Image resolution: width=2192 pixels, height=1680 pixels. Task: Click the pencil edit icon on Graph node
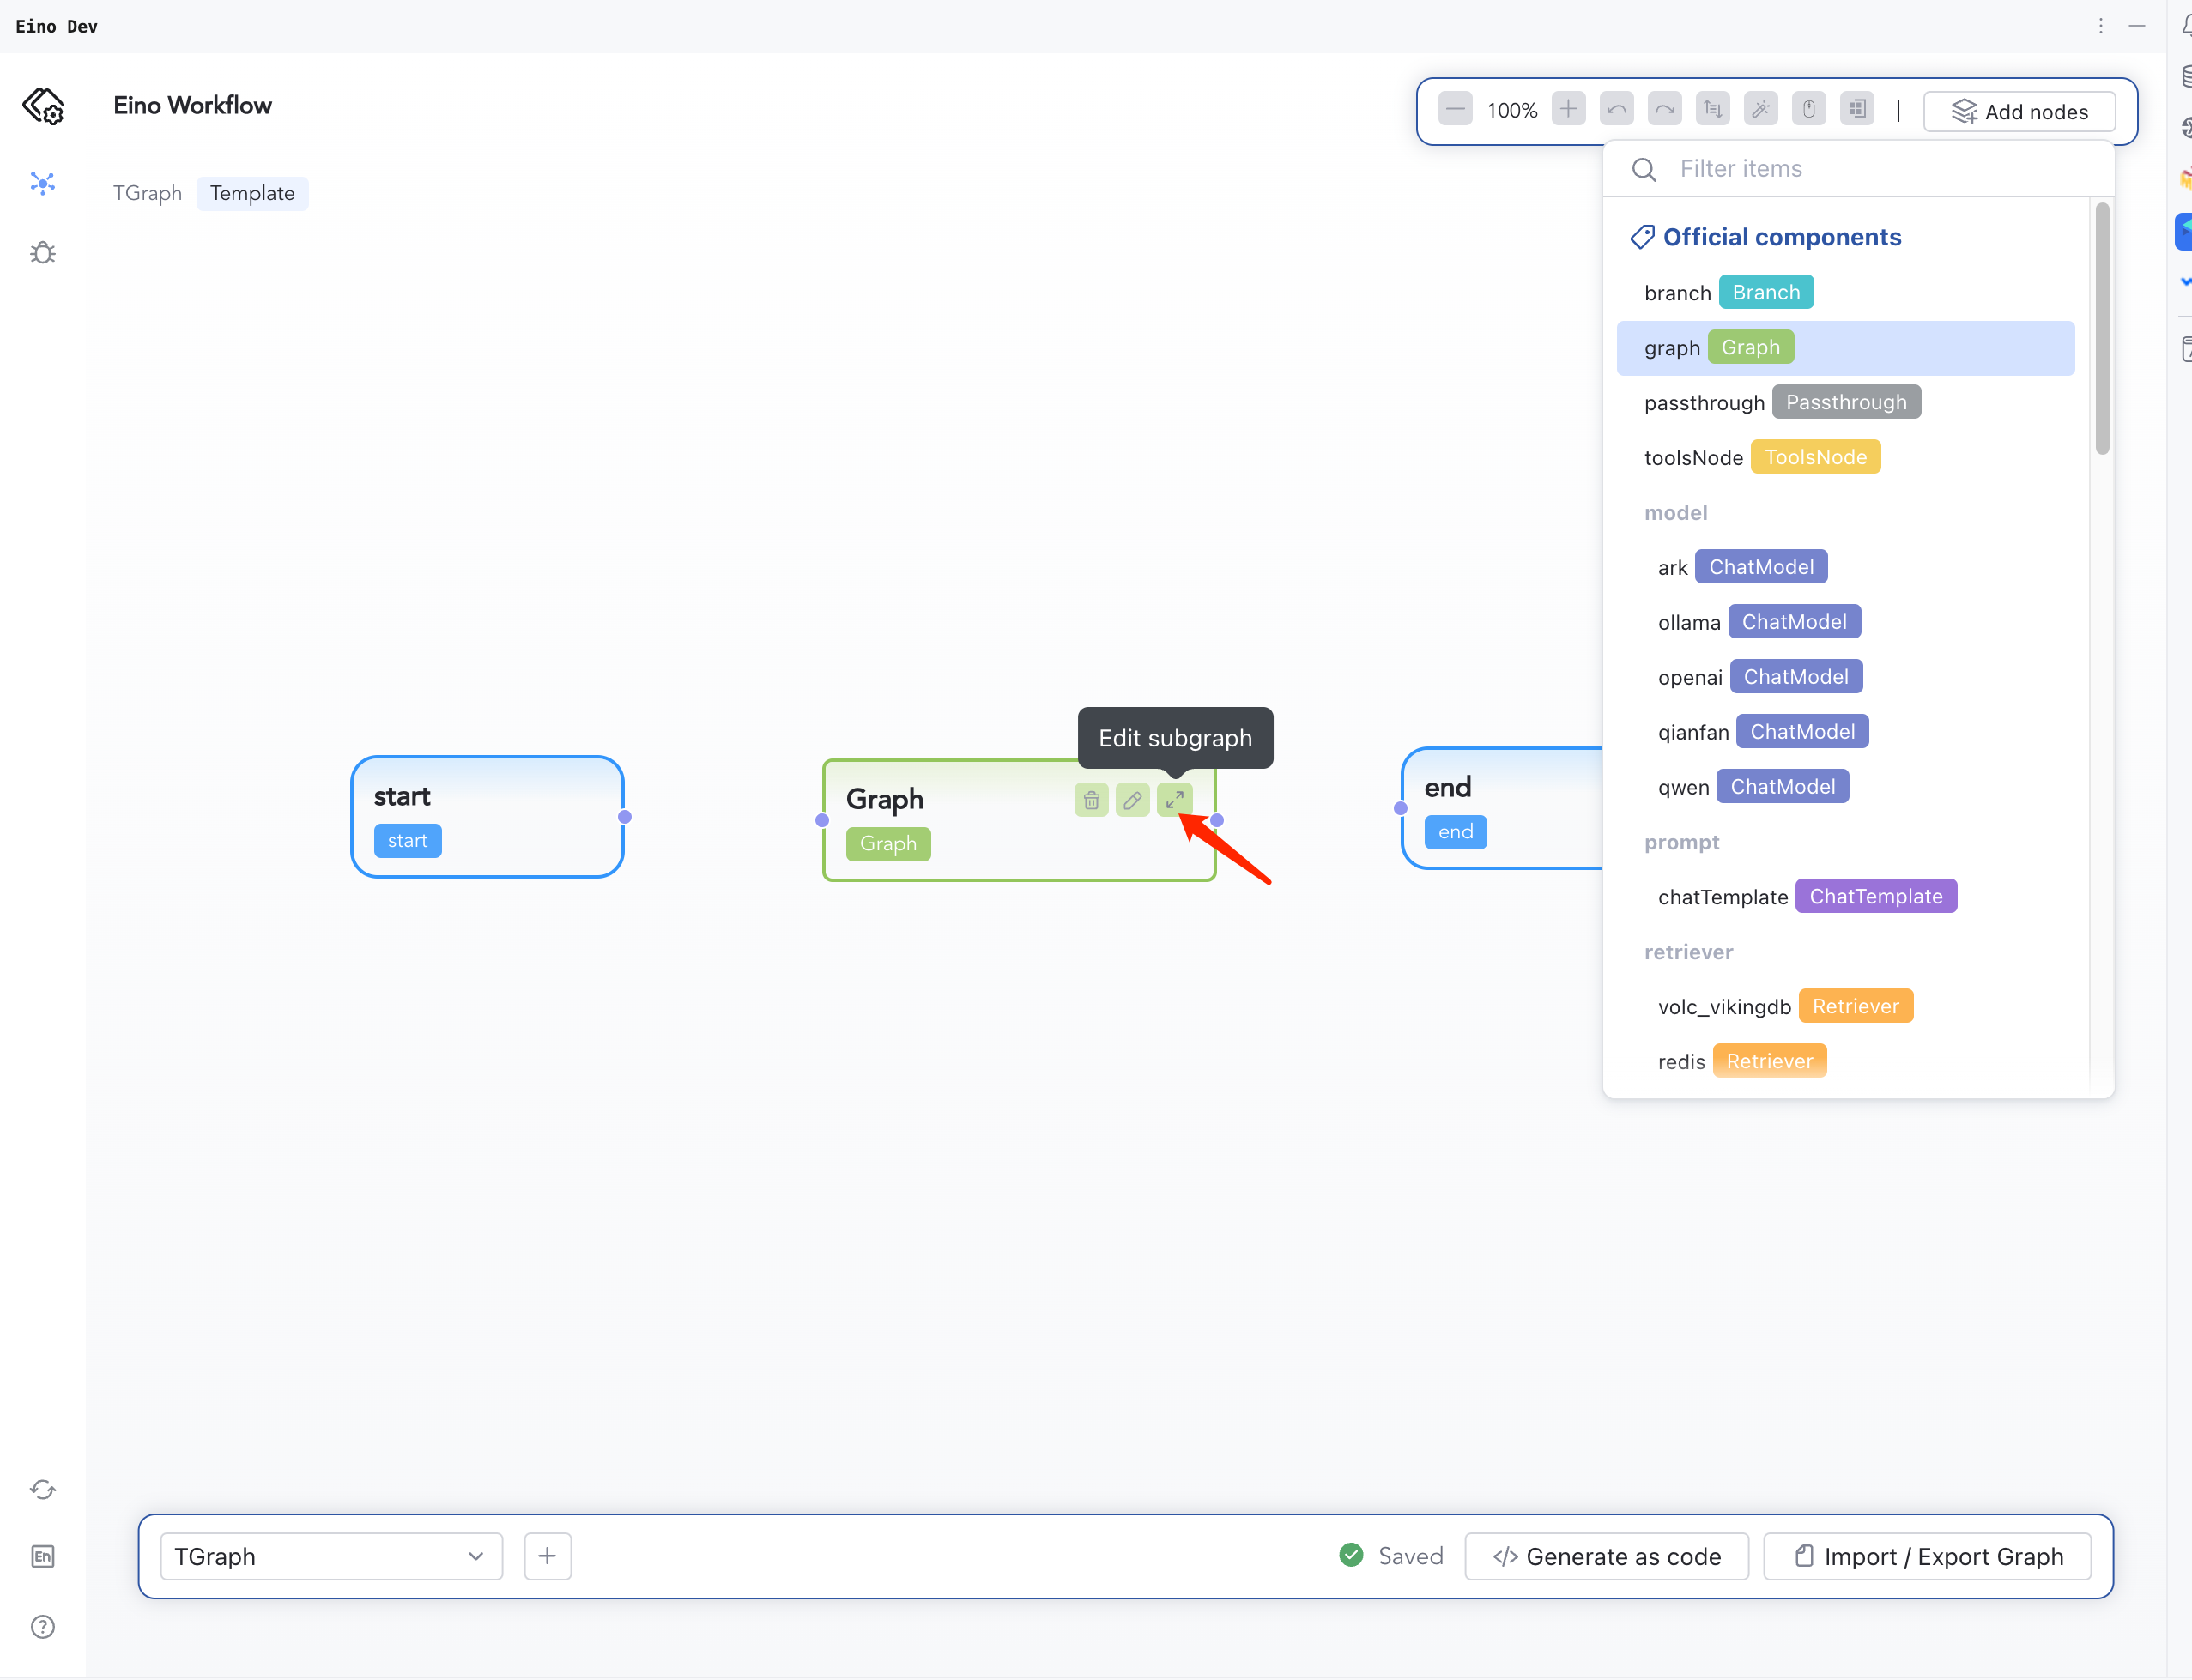click(x=1132, y=800)
